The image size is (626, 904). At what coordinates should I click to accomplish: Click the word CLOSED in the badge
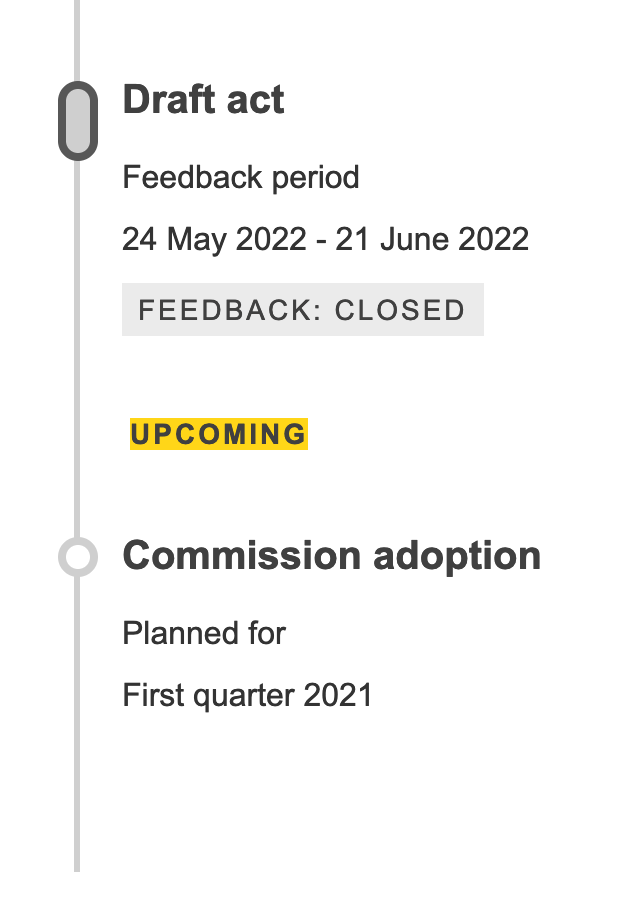(400, 310)
